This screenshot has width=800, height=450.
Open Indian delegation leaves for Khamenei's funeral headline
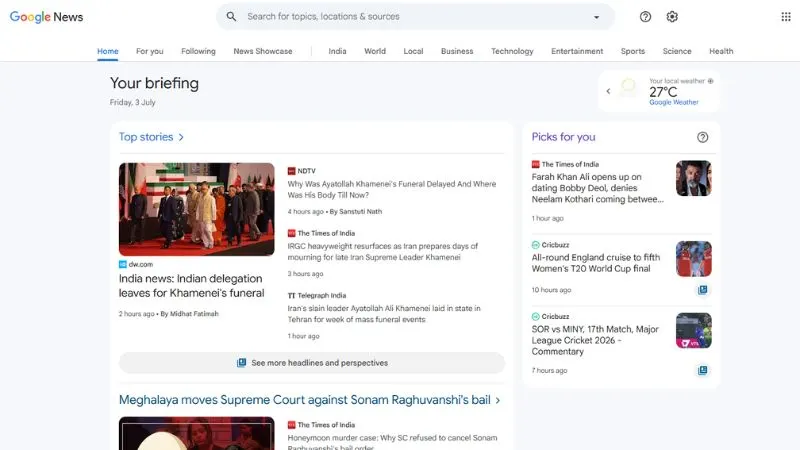click(x=192, y=286)
